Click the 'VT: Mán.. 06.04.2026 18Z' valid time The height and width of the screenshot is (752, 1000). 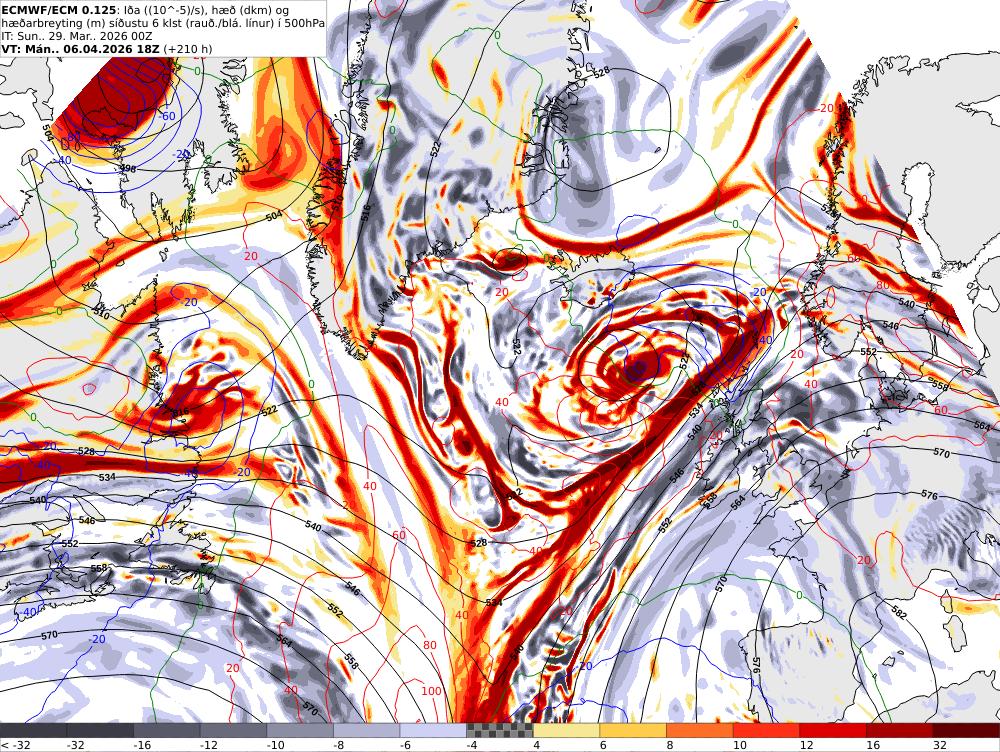[x=80, y=48]
